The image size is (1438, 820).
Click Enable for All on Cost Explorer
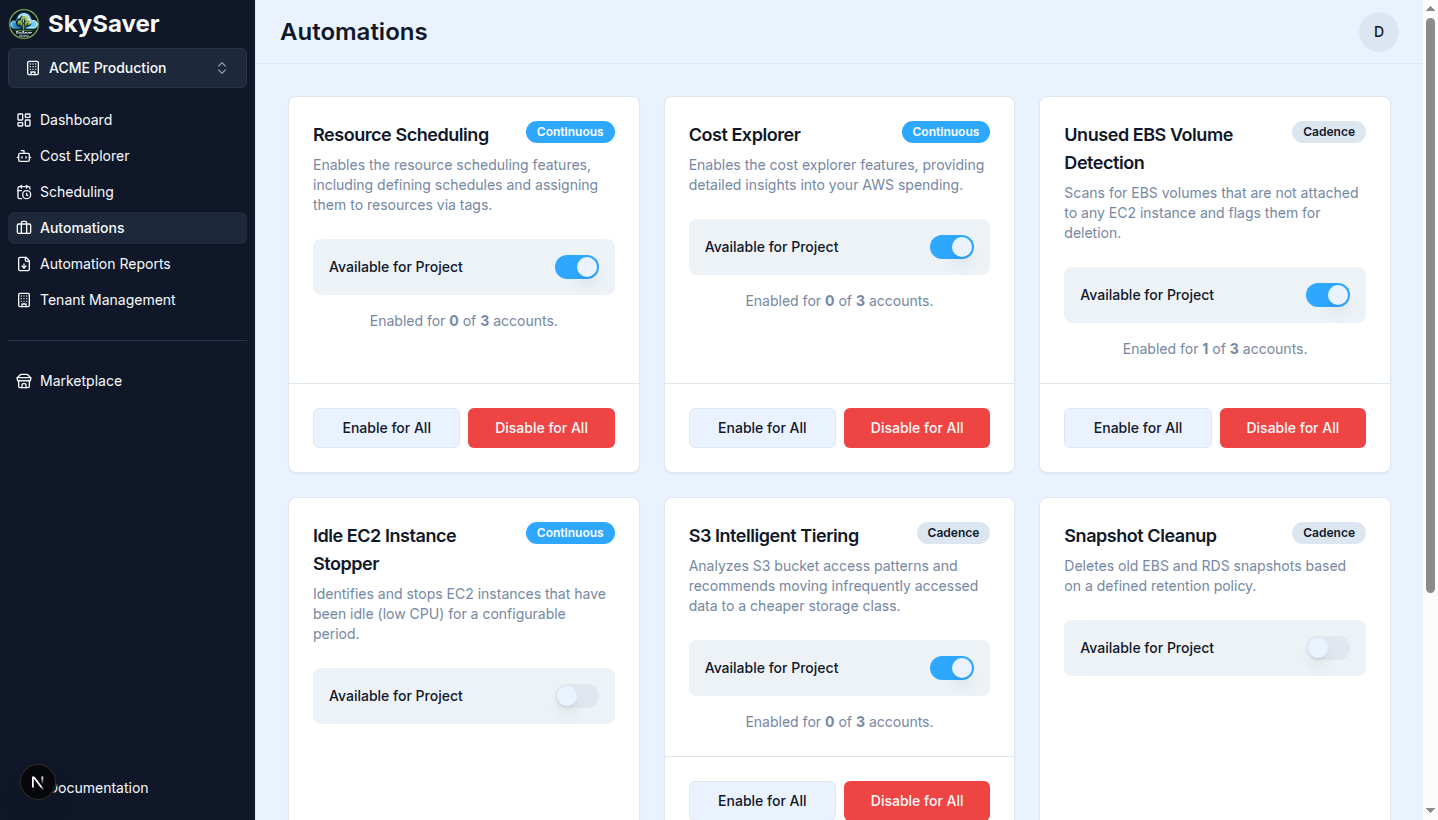click(x=762, y=427)
